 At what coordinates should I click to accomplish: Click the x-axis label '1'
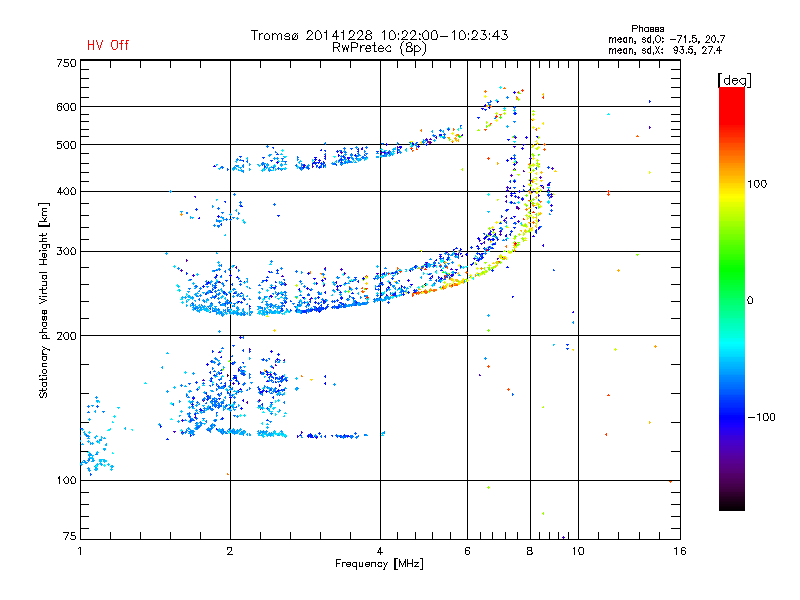[80, 551]
